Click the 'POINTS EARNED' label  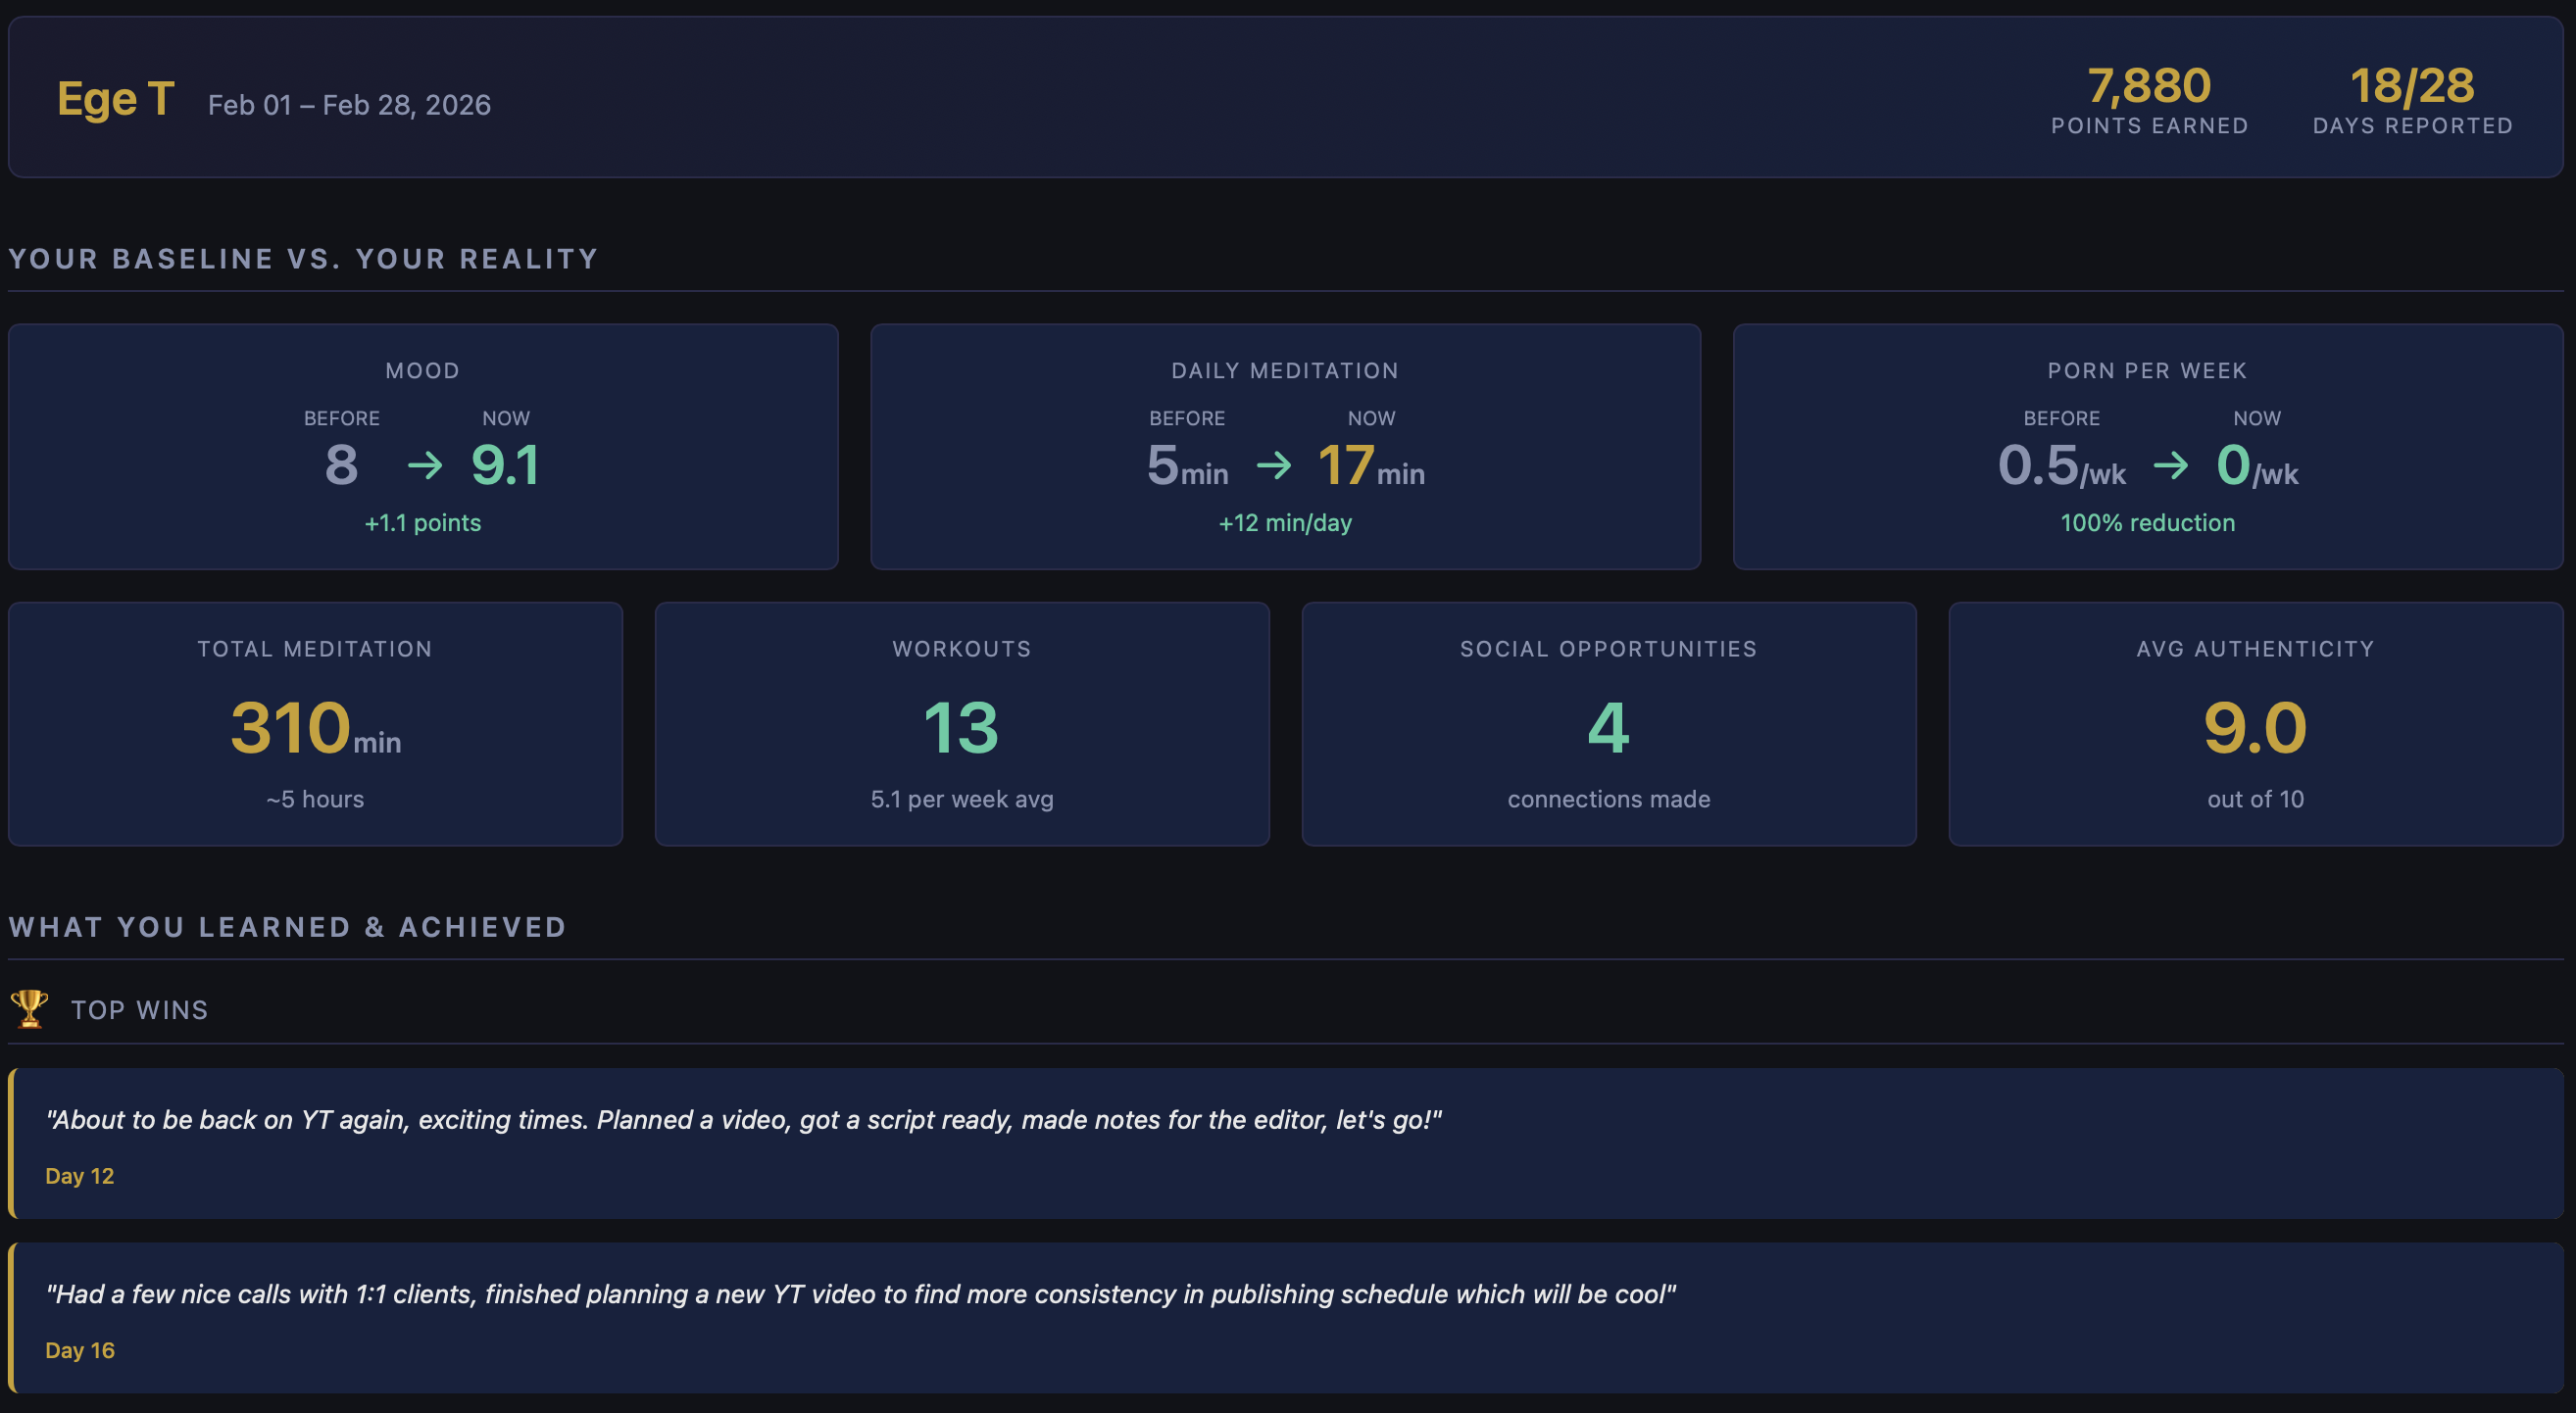(2149, 126)
